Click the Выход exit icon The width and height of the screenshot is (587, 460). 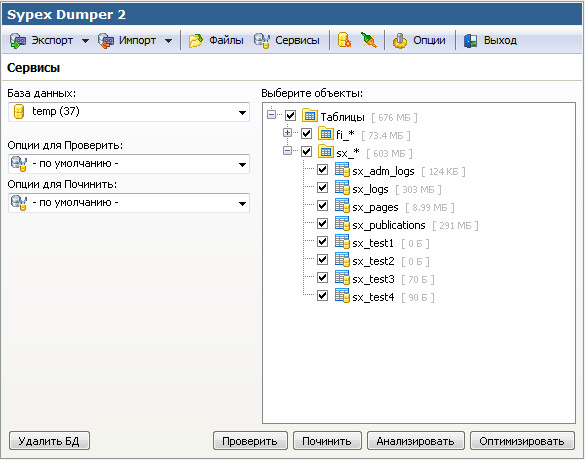pos(470,40)
